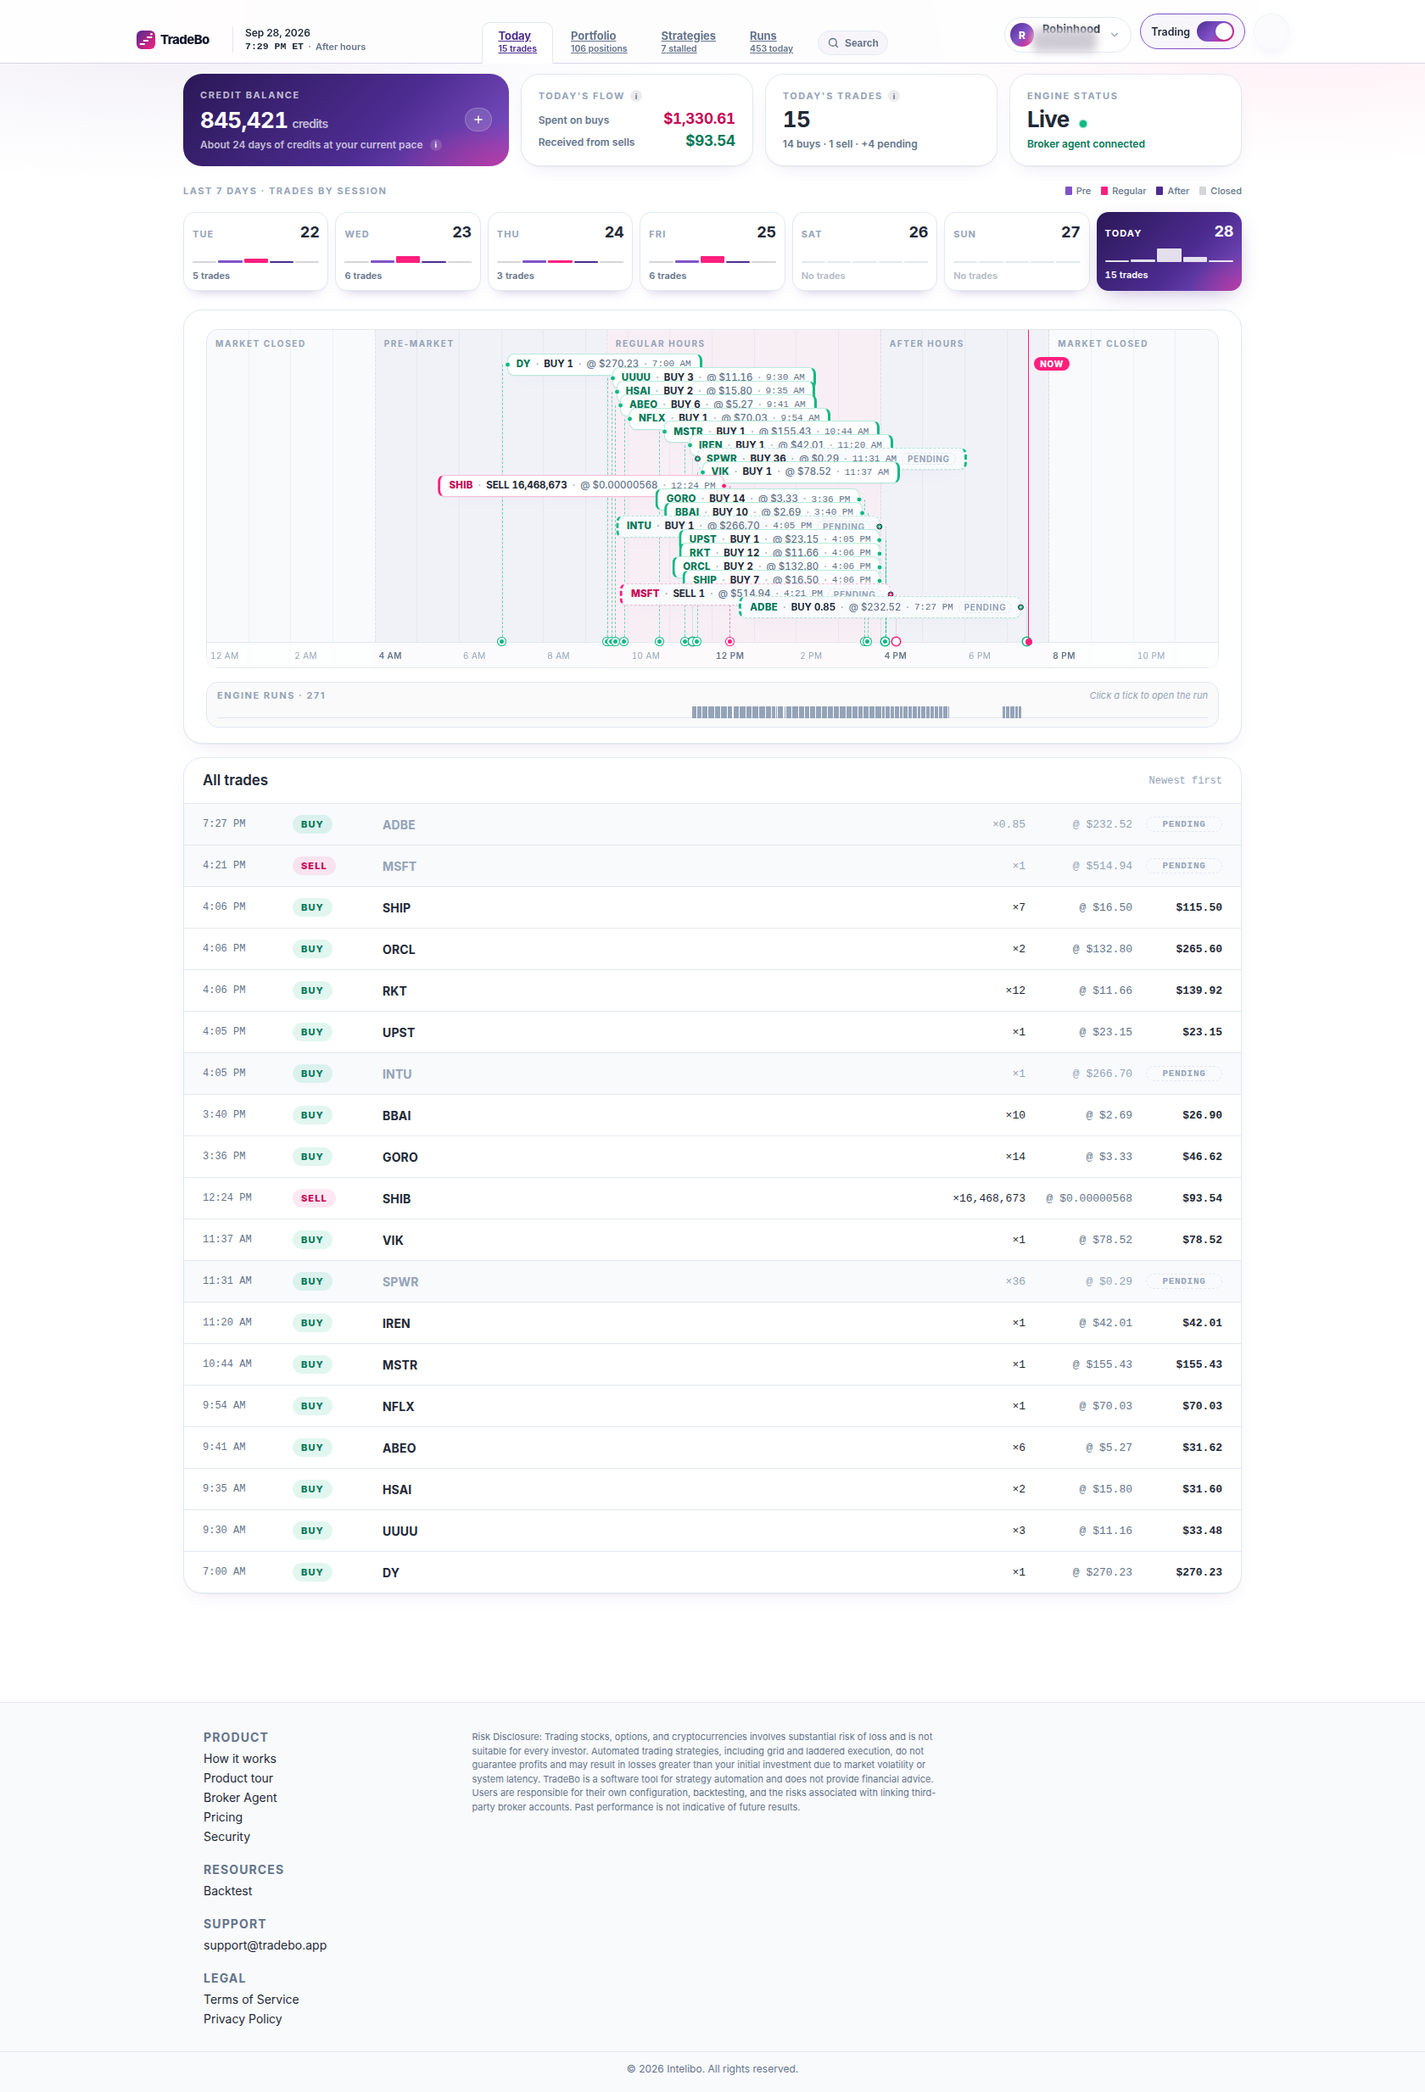Show Today's Flow info tooltip icon
The image size is (1425, 2092).
[636, 96]
